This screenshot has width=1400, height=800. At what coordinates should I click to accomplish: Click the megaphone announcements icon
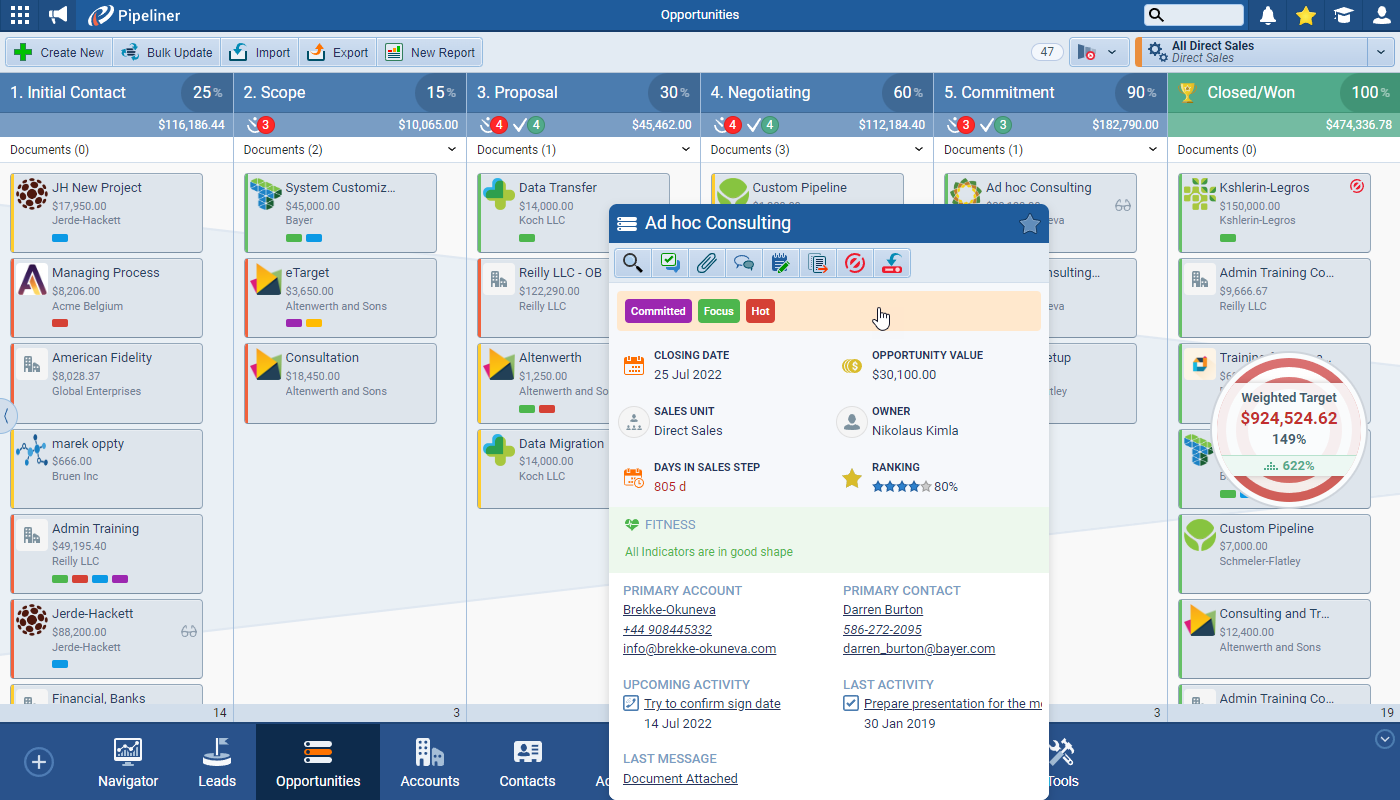pos(58,15)
